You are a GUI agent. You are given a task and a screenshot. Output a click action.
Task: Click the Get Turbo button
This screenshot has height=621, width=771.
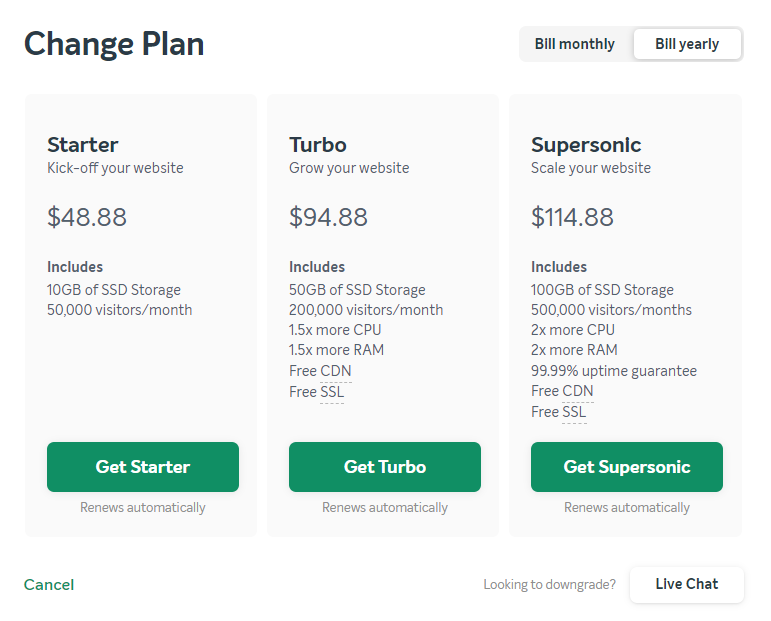pyautogui.click(x=385, y=467)
